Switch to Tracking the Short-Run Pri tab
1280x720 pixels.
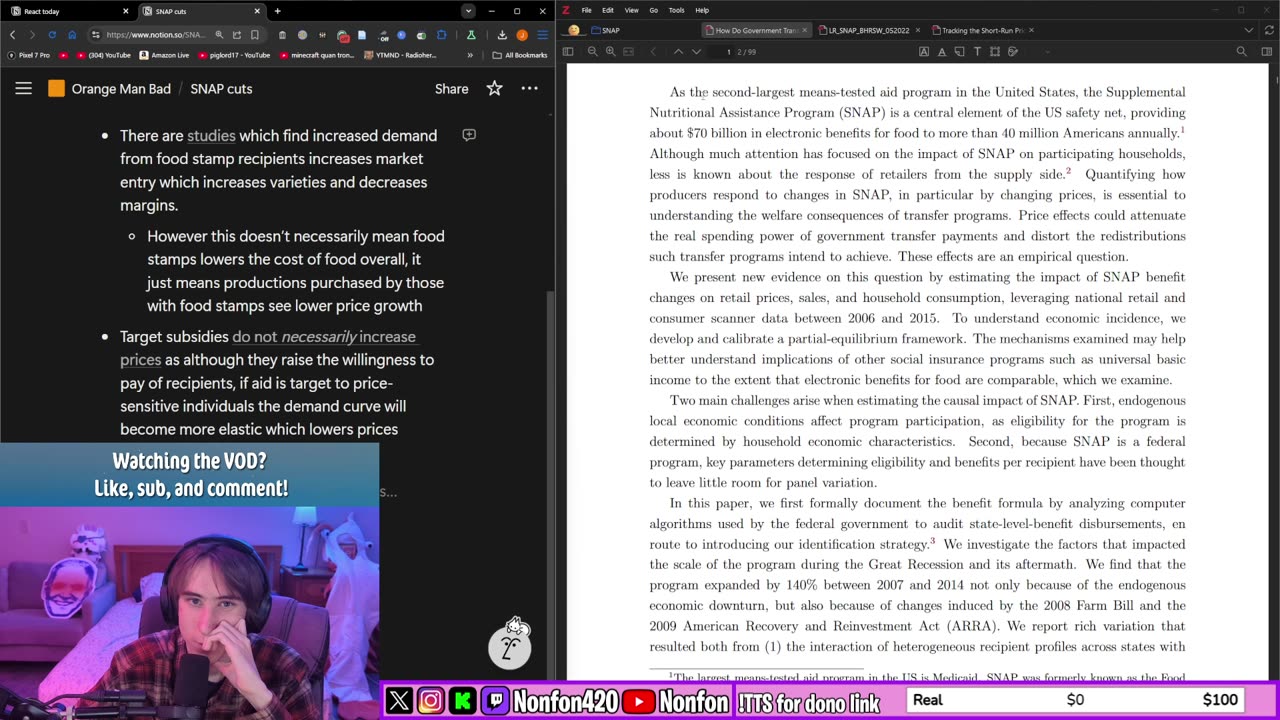coord(982,30)
